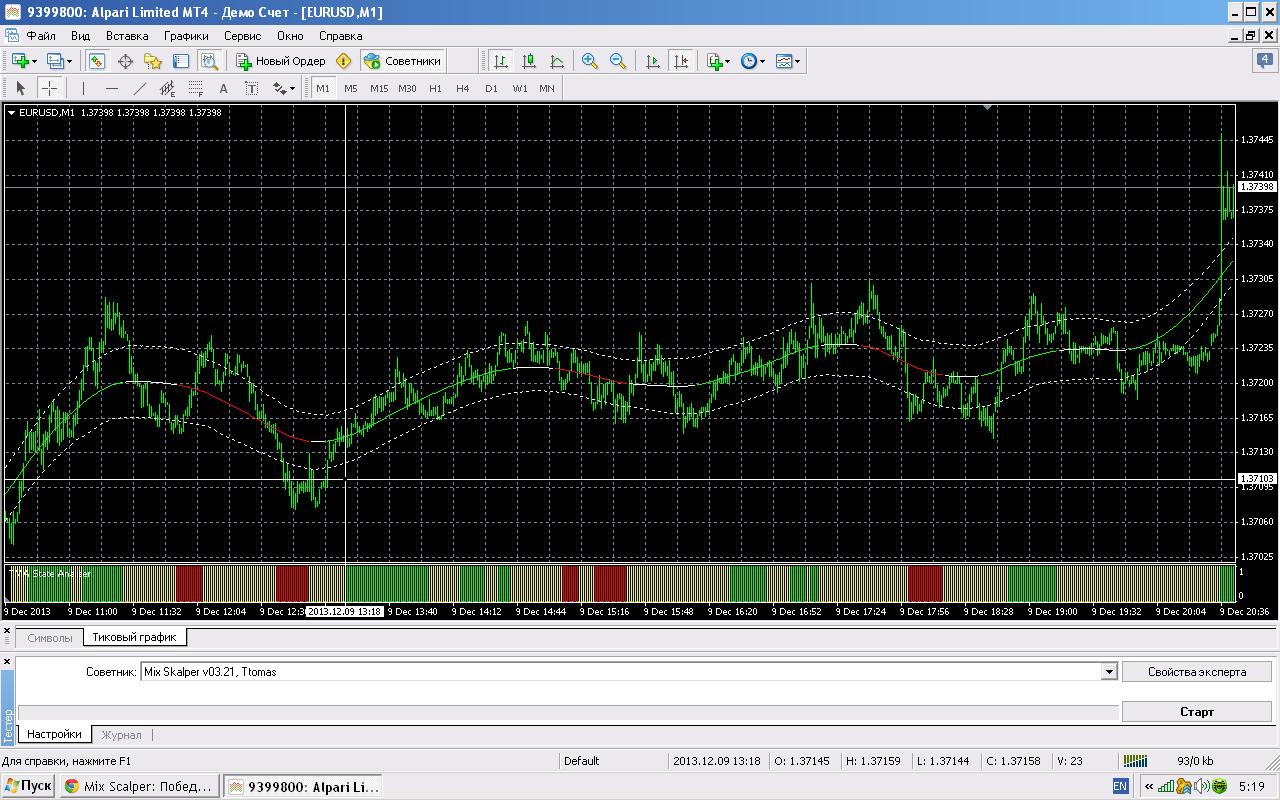Select the crosshair cursor tool
Viewport: 1280px width, 800px height.
tap(49, 88)
